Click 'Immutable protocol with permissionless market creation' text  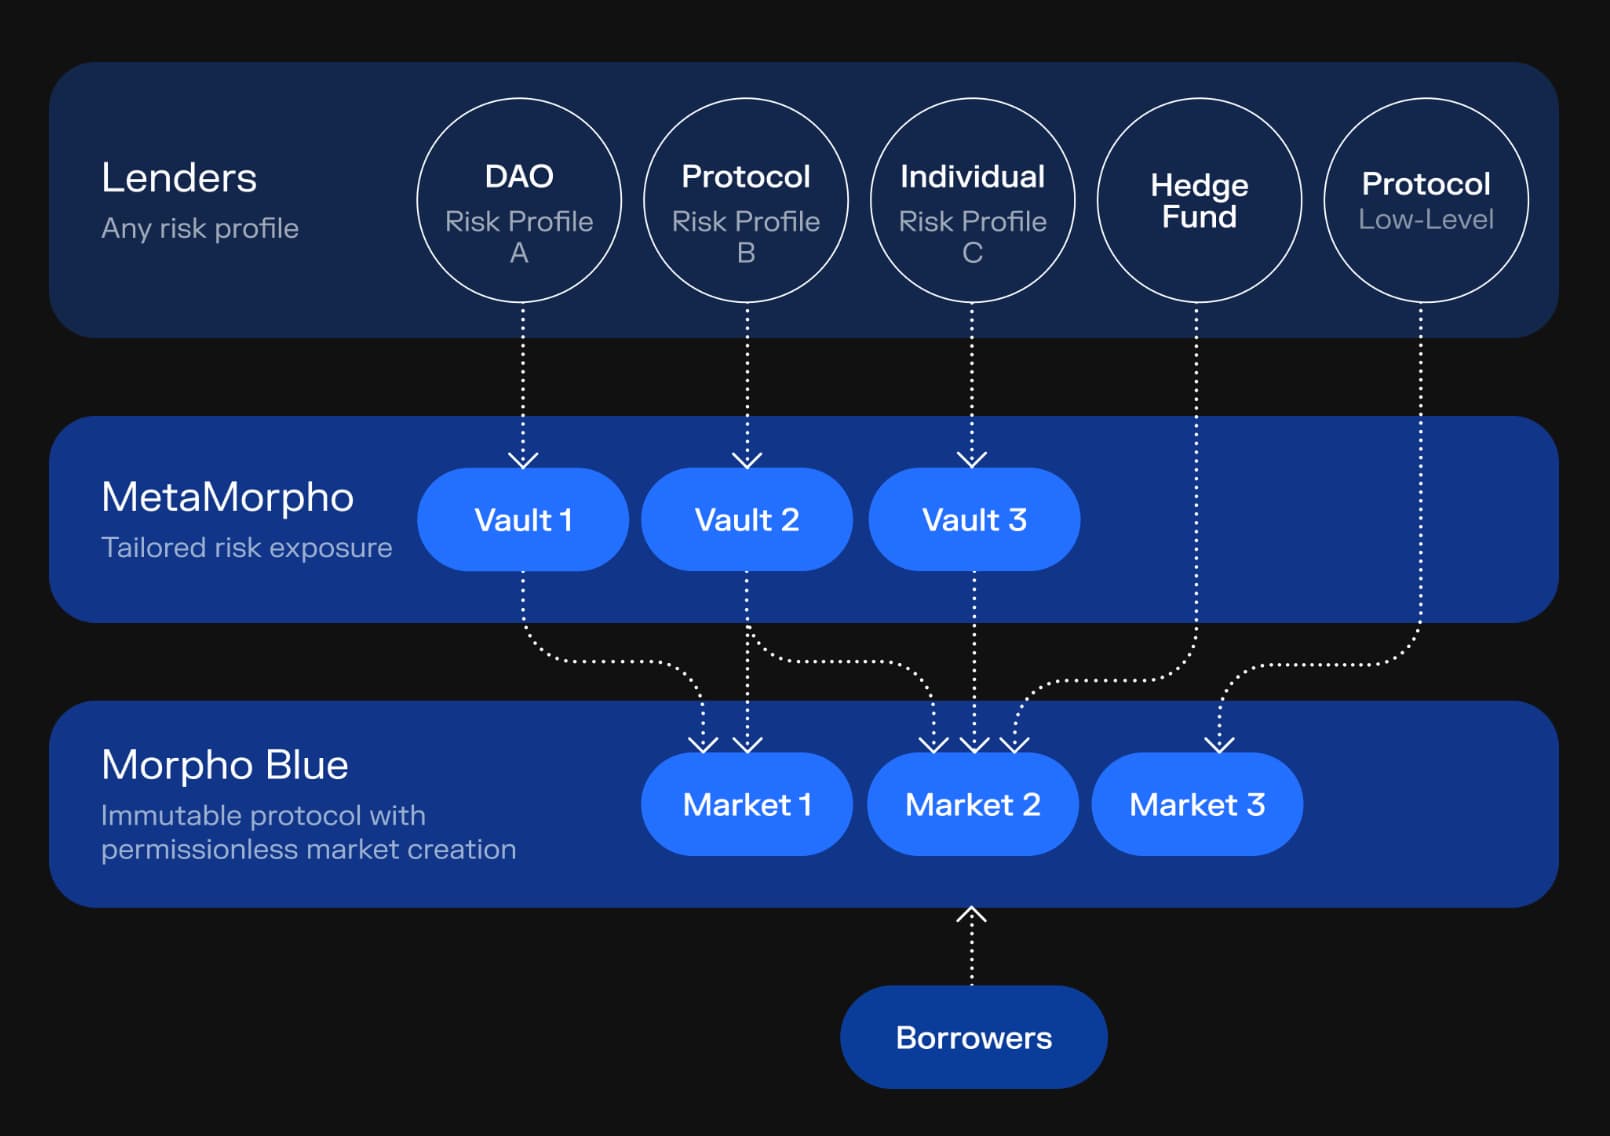point(308,832)
